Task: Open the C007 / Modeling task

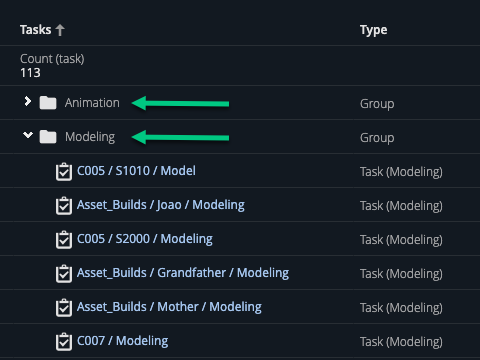Action: 123,341
